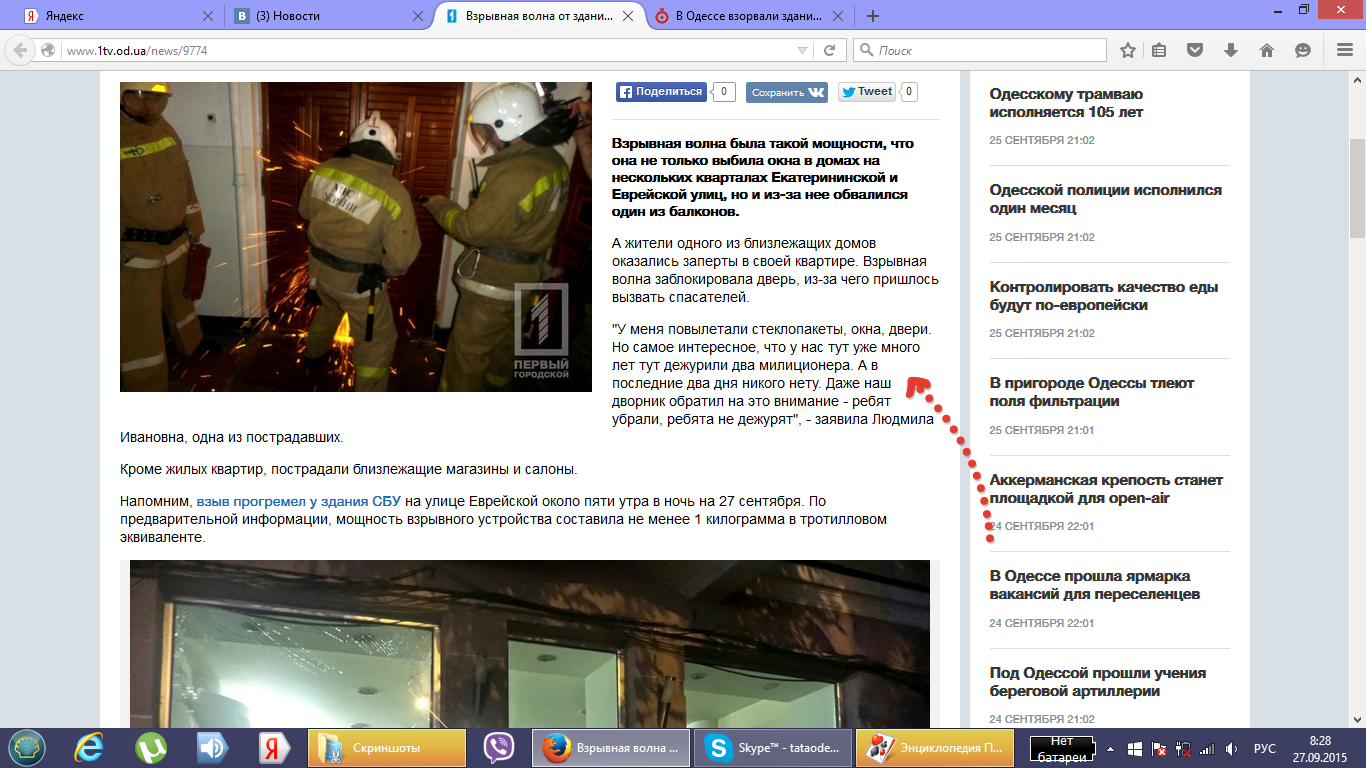1366x768 pixels.
Task: Reload the current page
Action: [829, 51]
